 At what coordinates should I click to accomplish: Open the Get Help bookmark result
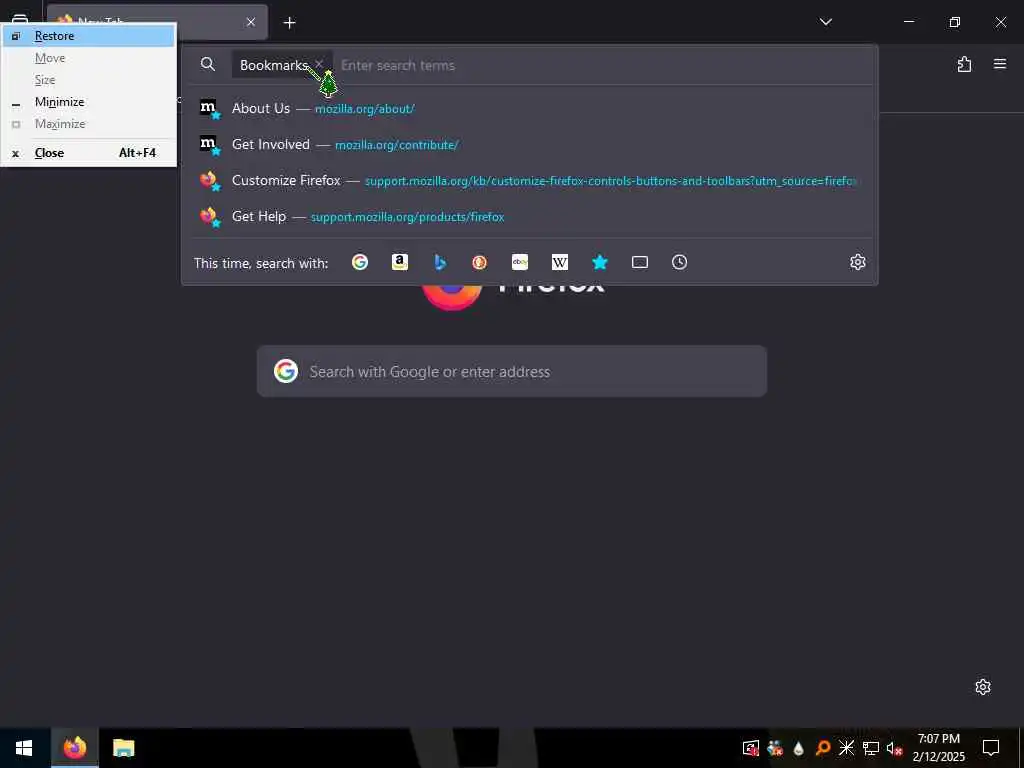point(530,216)
